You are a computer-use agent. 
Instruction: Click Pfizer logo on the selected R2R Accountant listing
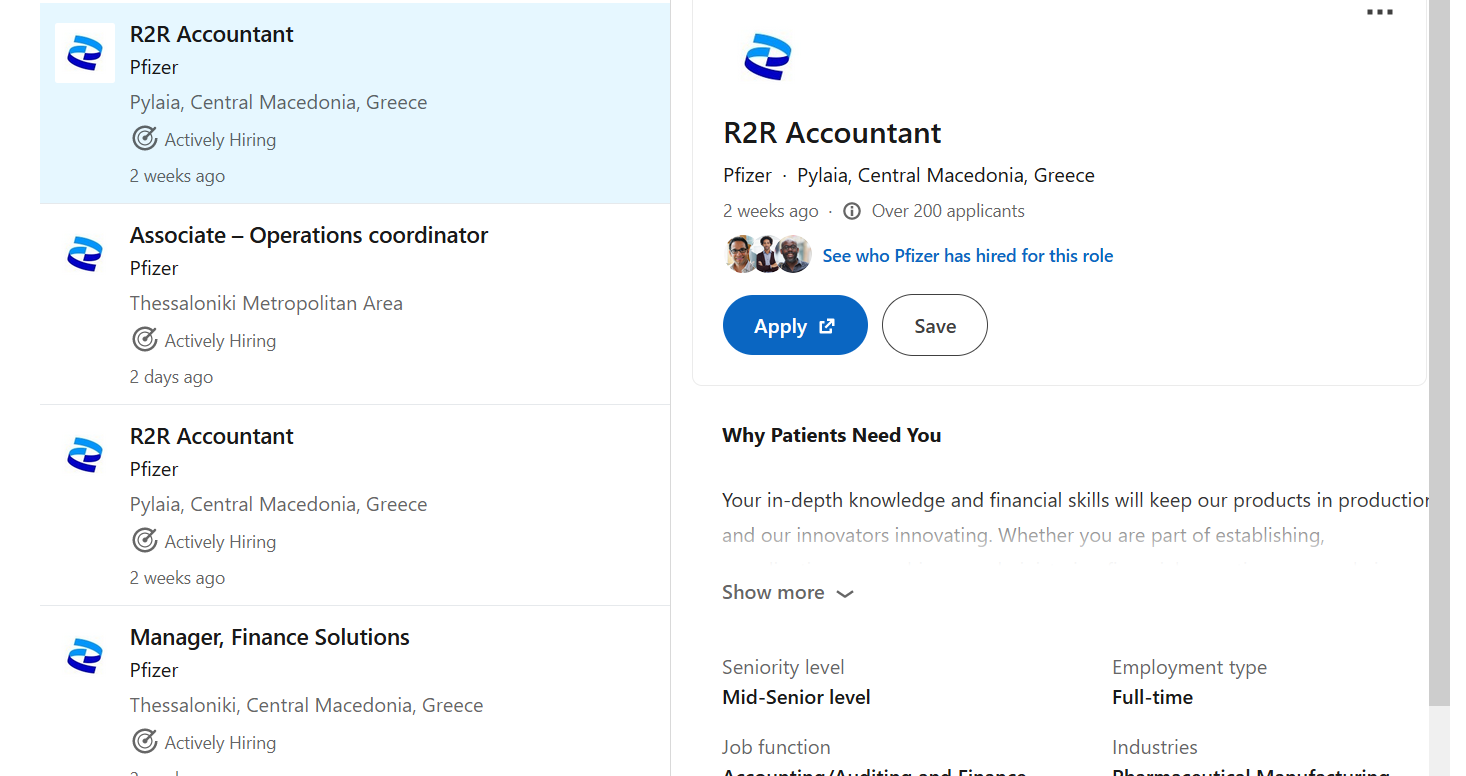pyautogui.click(x=85, y=53)
